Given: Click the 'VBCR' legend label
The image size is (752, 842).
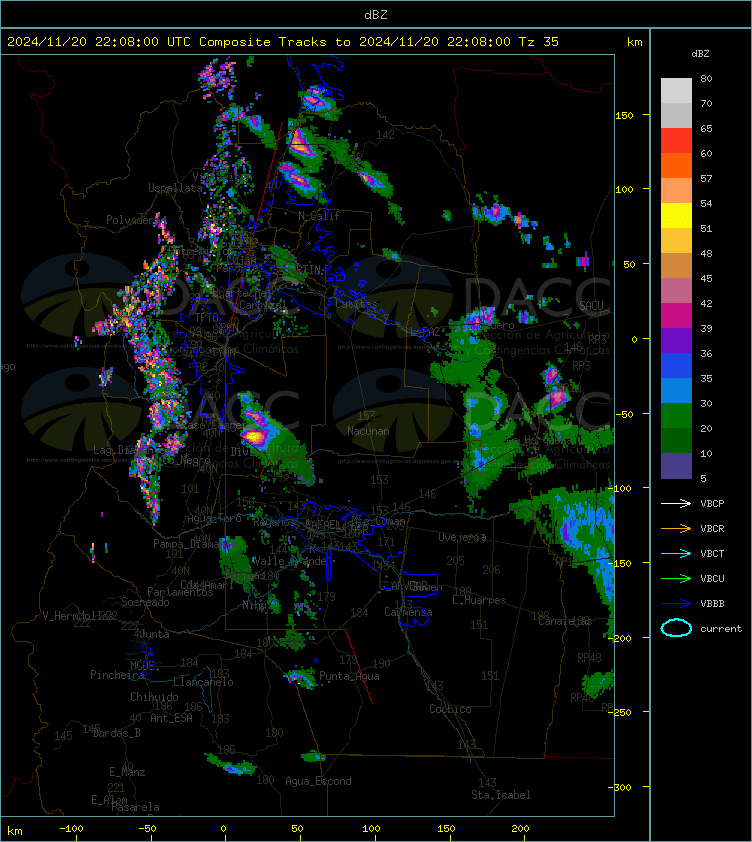Looking at the screenshot, I should tap(712, 528).
